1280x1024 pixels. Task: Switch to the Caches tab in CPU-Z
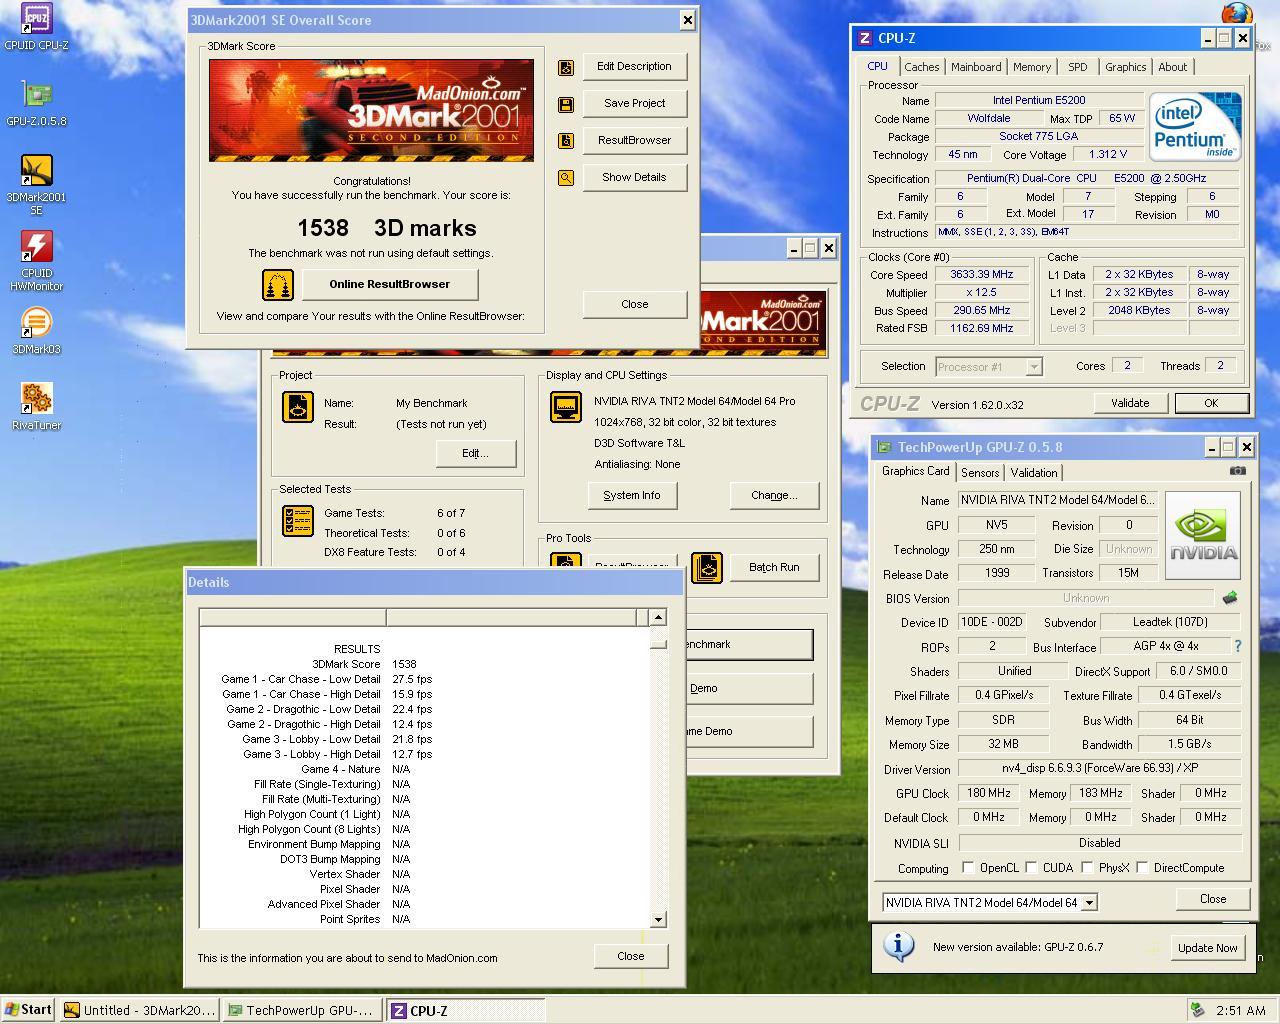(921, 67)
